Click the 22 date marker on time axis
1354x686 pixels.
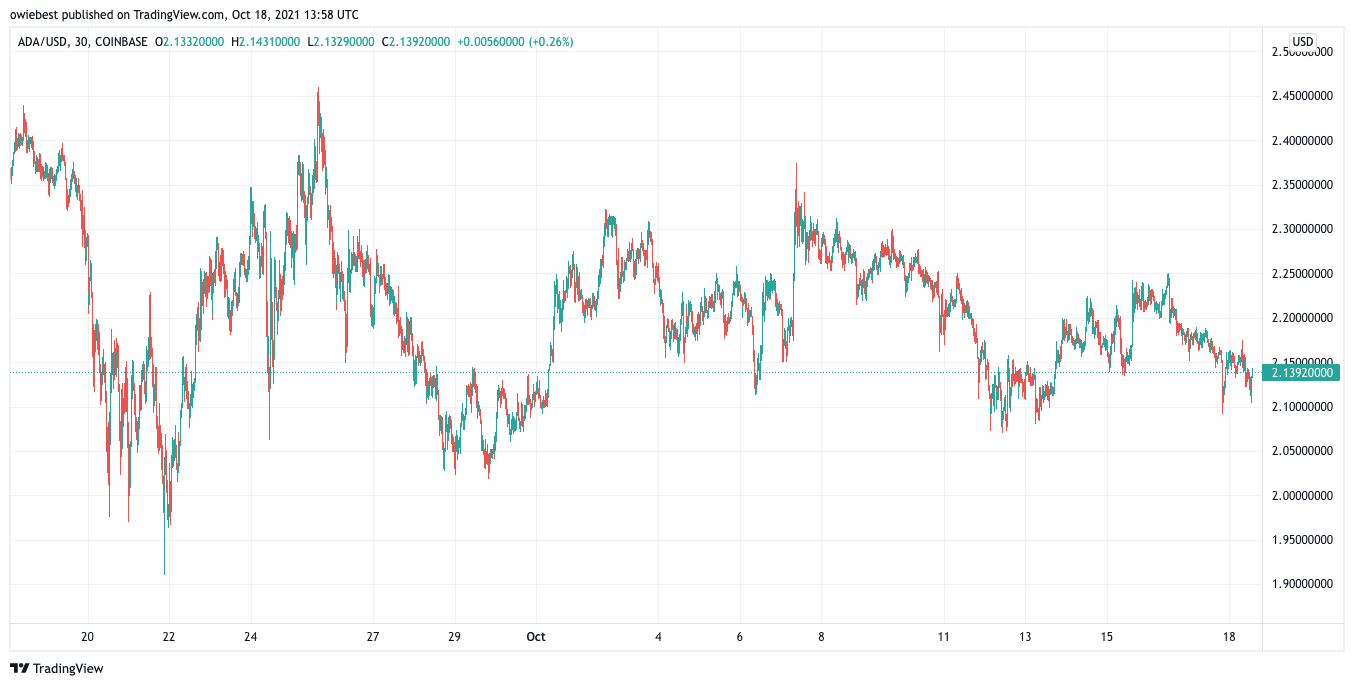click(169, 637)
